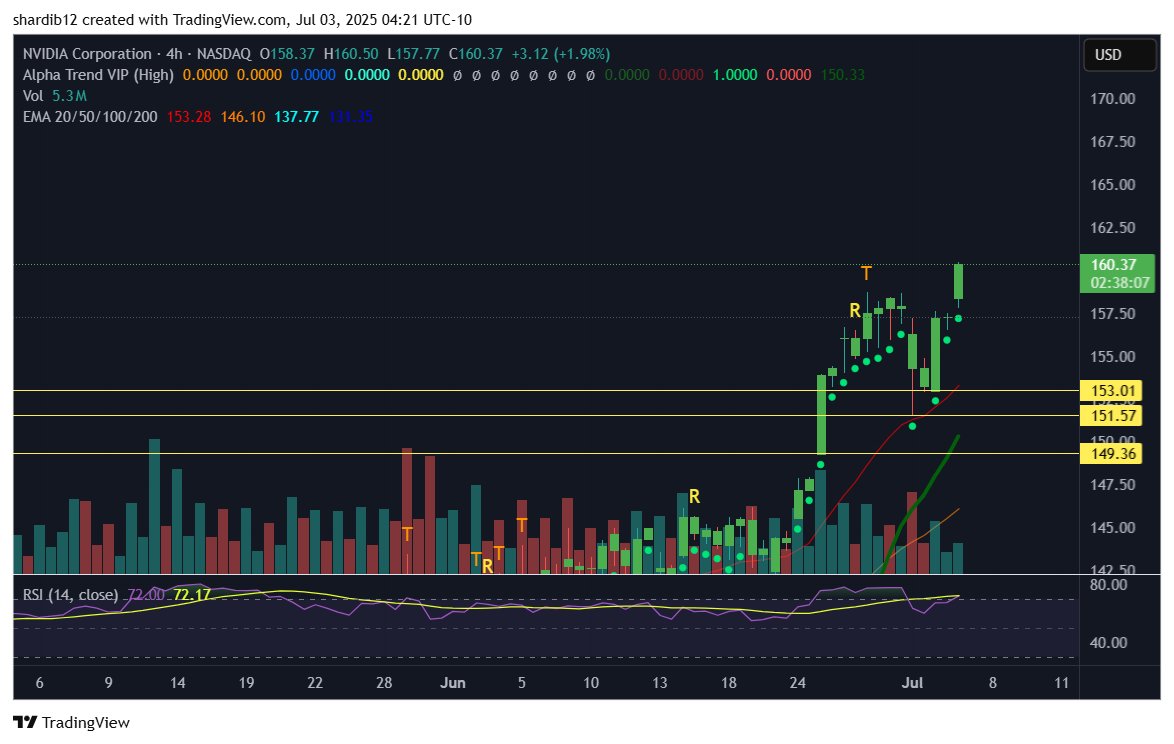Click the open price O158.37

click(287, 54)
